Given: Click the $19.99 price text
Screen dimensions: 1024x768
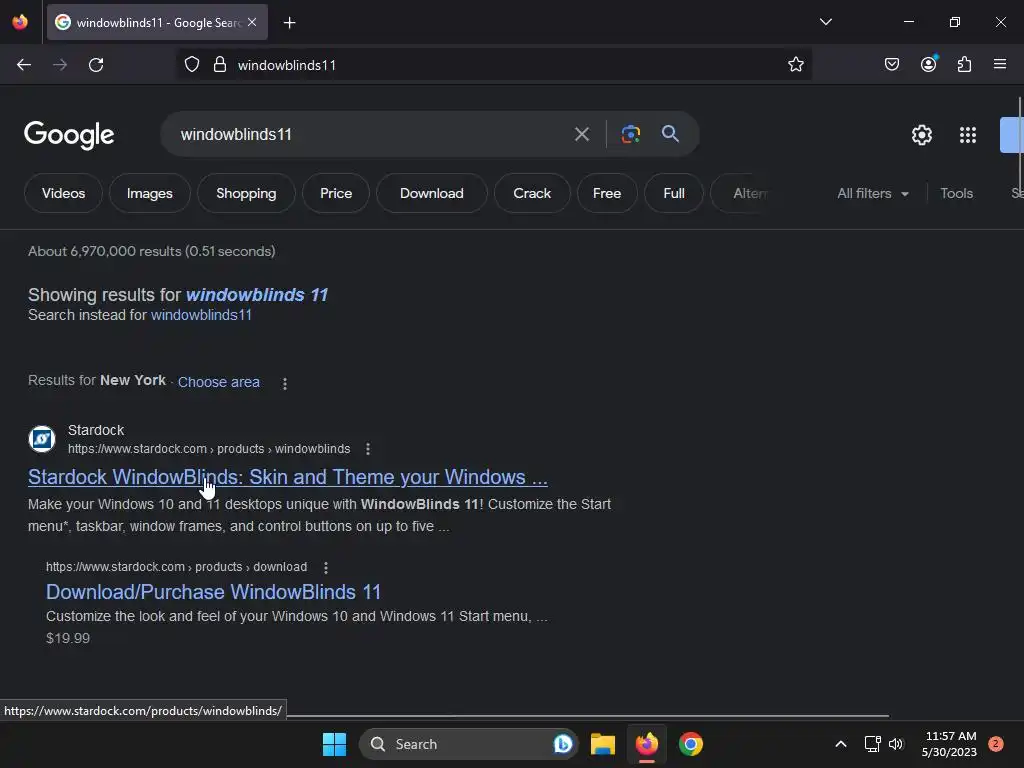Looking at the screenshot, I should coord(68,638).
